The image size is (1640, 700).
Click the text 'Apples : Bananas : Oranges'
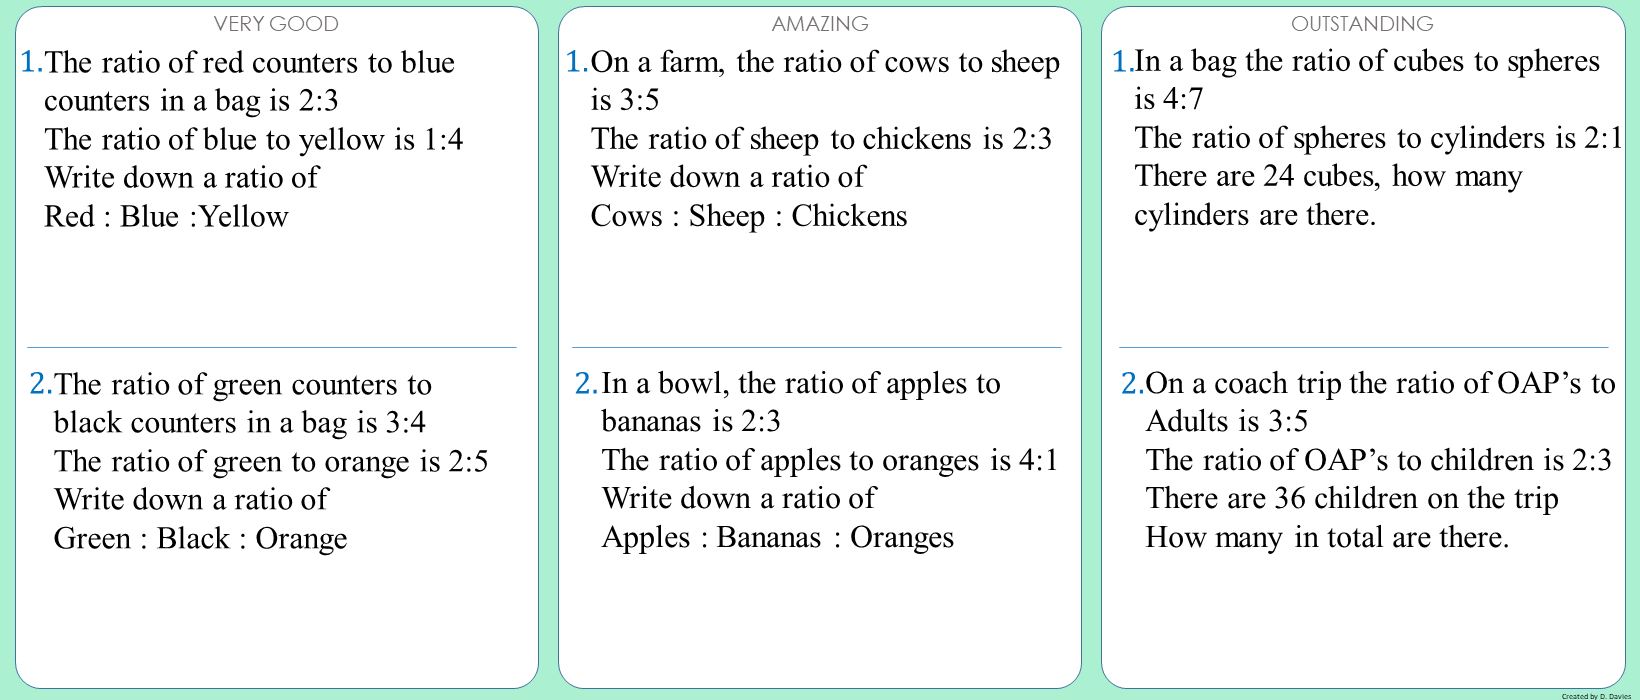click(x=778, y=537)
